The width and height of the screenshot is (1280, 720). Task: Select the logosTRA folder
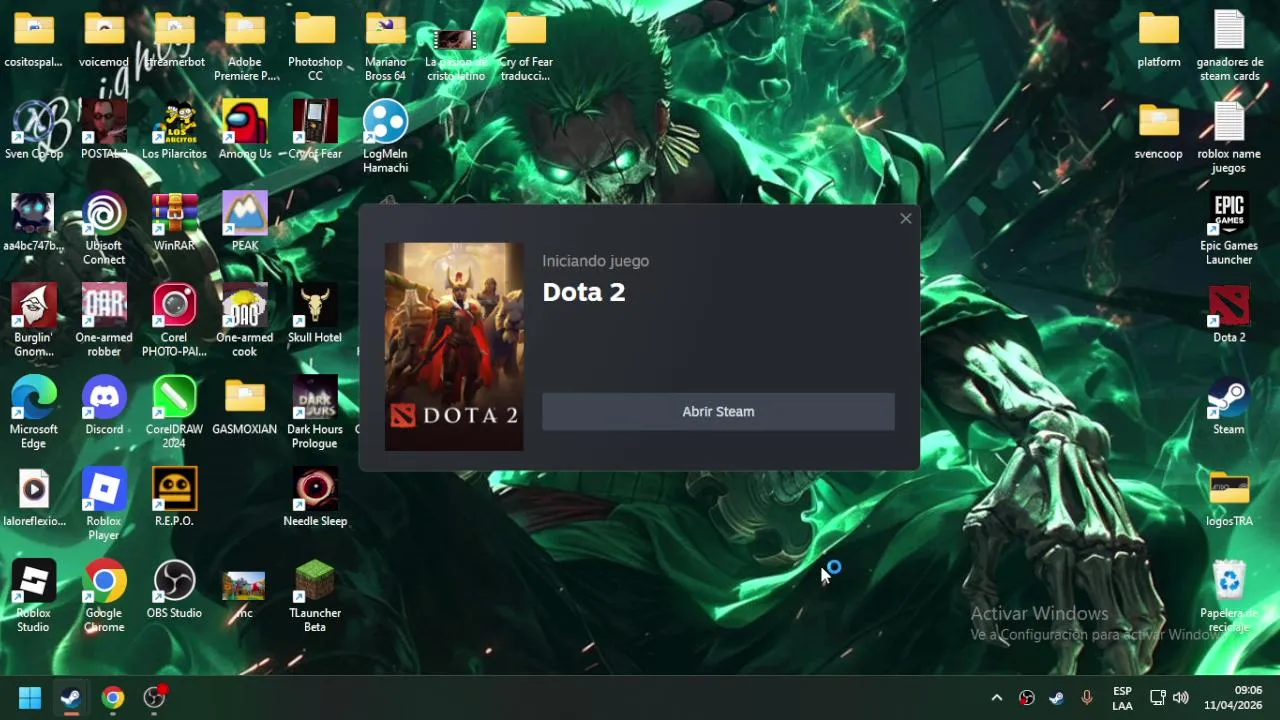[x=1229, y=498]
